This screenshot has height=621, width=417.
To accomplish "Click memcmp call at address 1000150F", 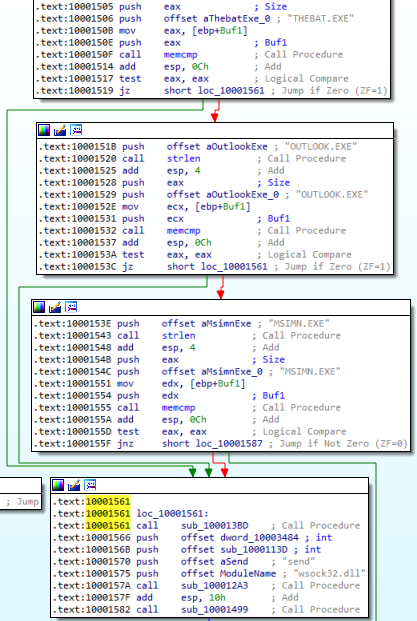I will pyautogui.click(x=181, y=55).
